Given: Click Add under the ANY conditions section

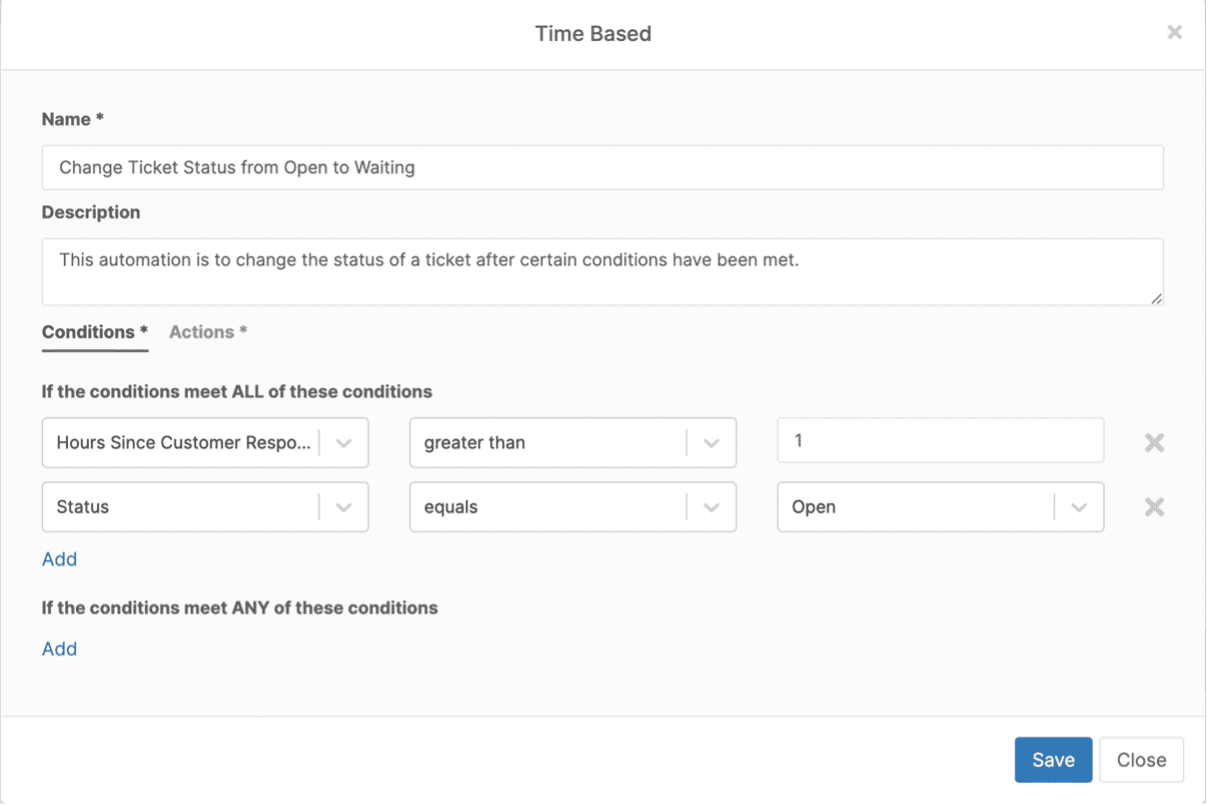Looking at the screenshot, I should 59,648.
